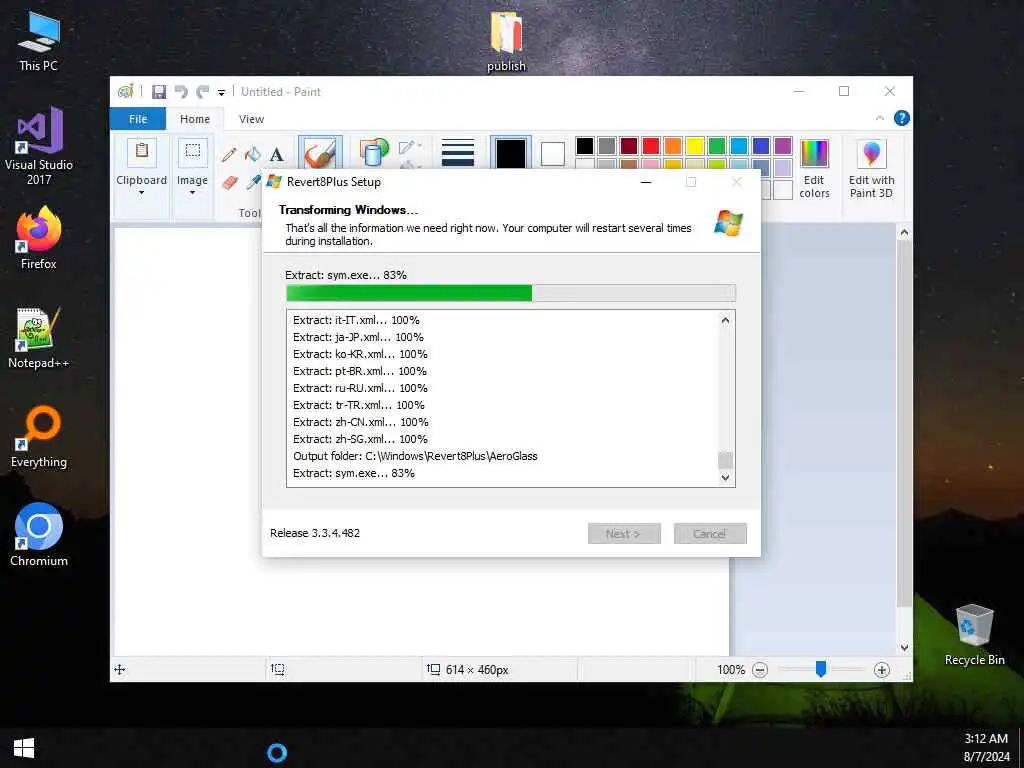This screenshot has width=1024, height=768.
Task: Click the Save icon in Paint's quick access toolbar
Action: click(x=159, y=92)
